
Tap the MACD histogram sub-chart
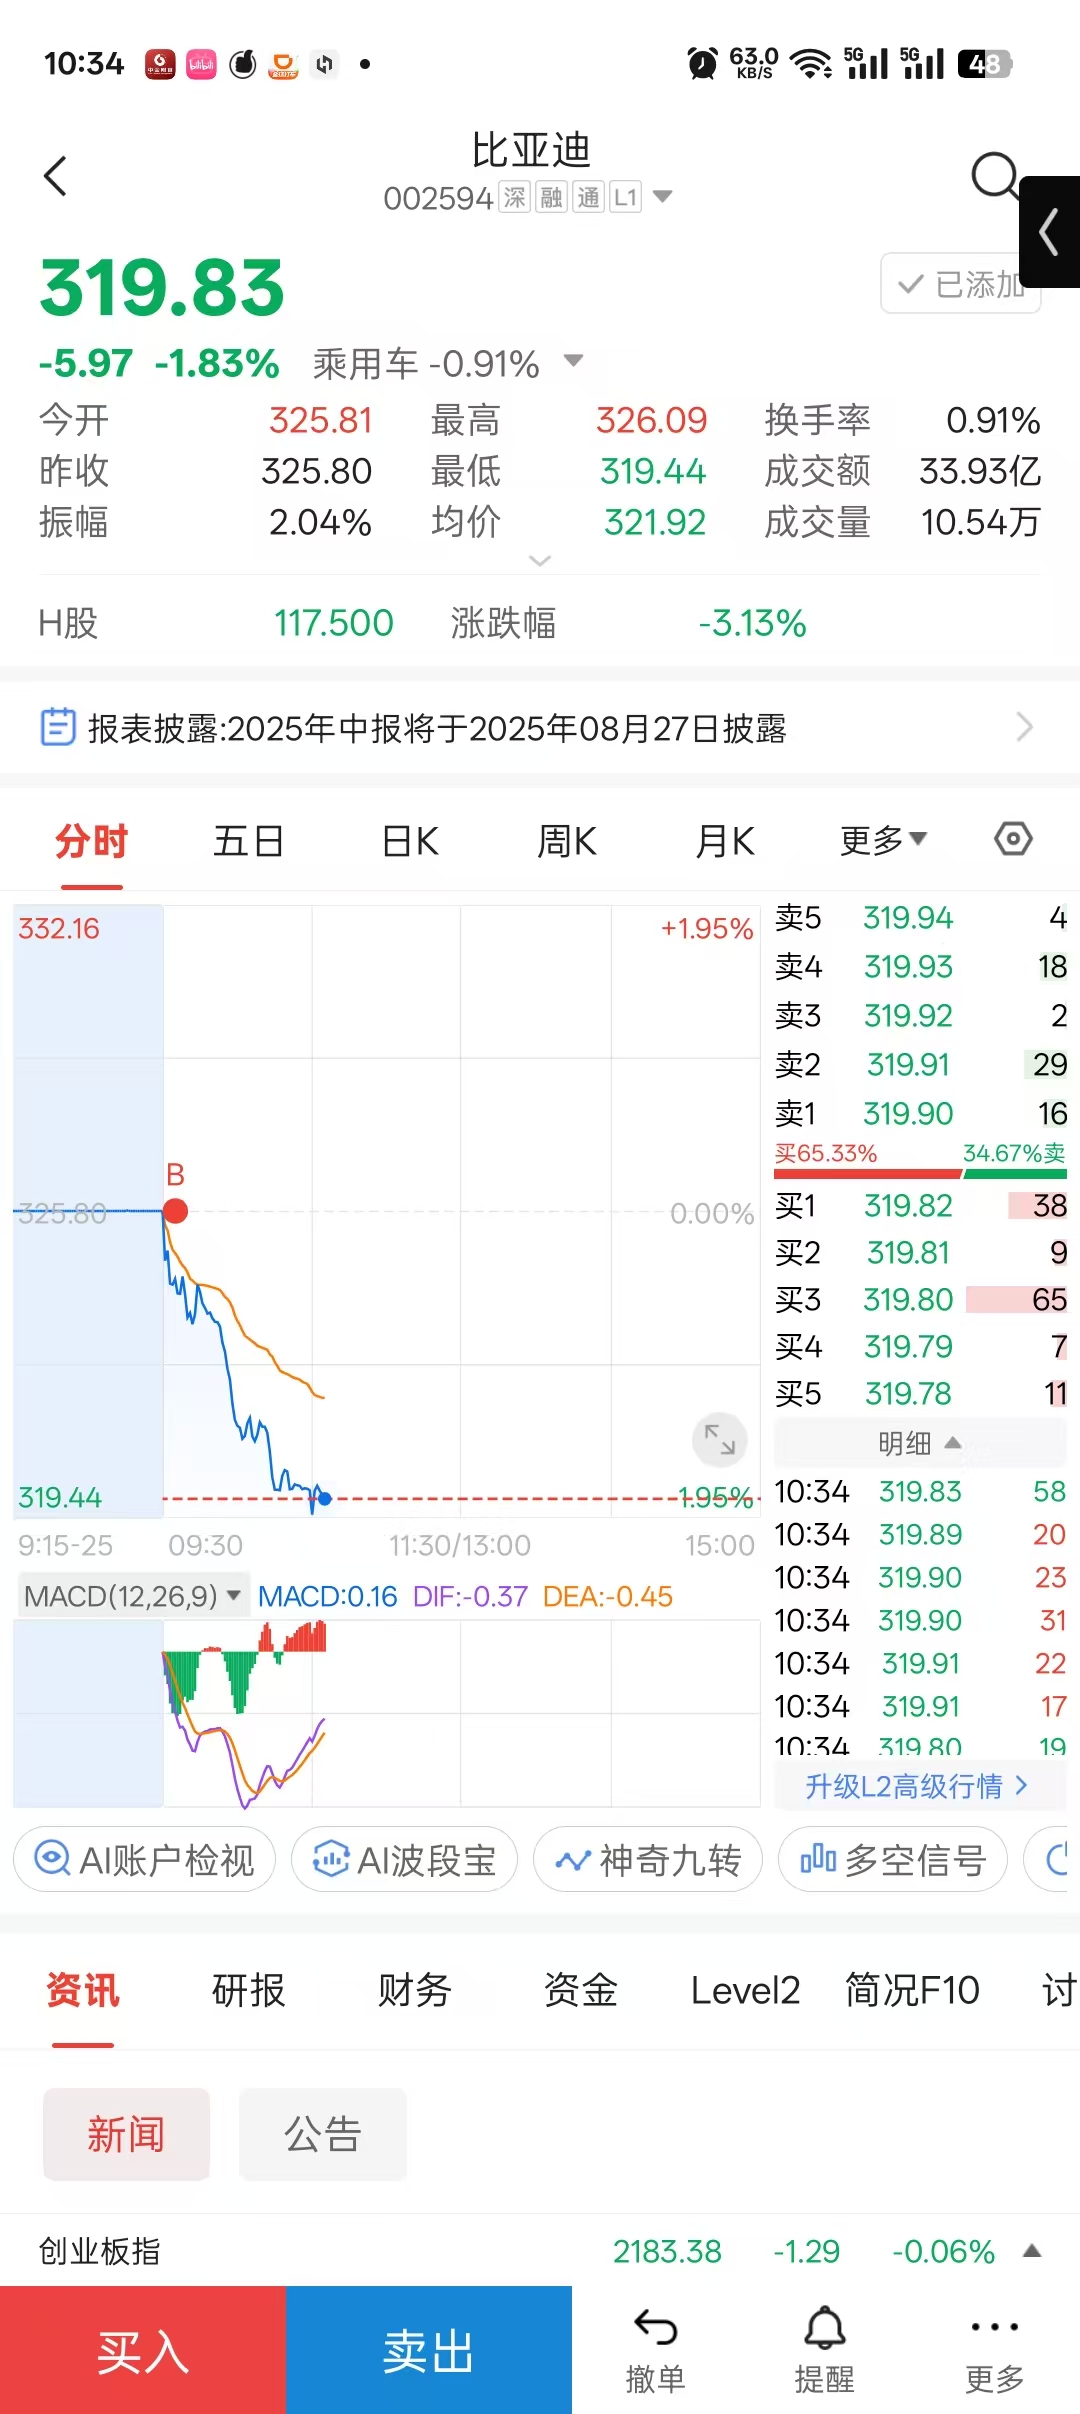[x=387, y=1713]
